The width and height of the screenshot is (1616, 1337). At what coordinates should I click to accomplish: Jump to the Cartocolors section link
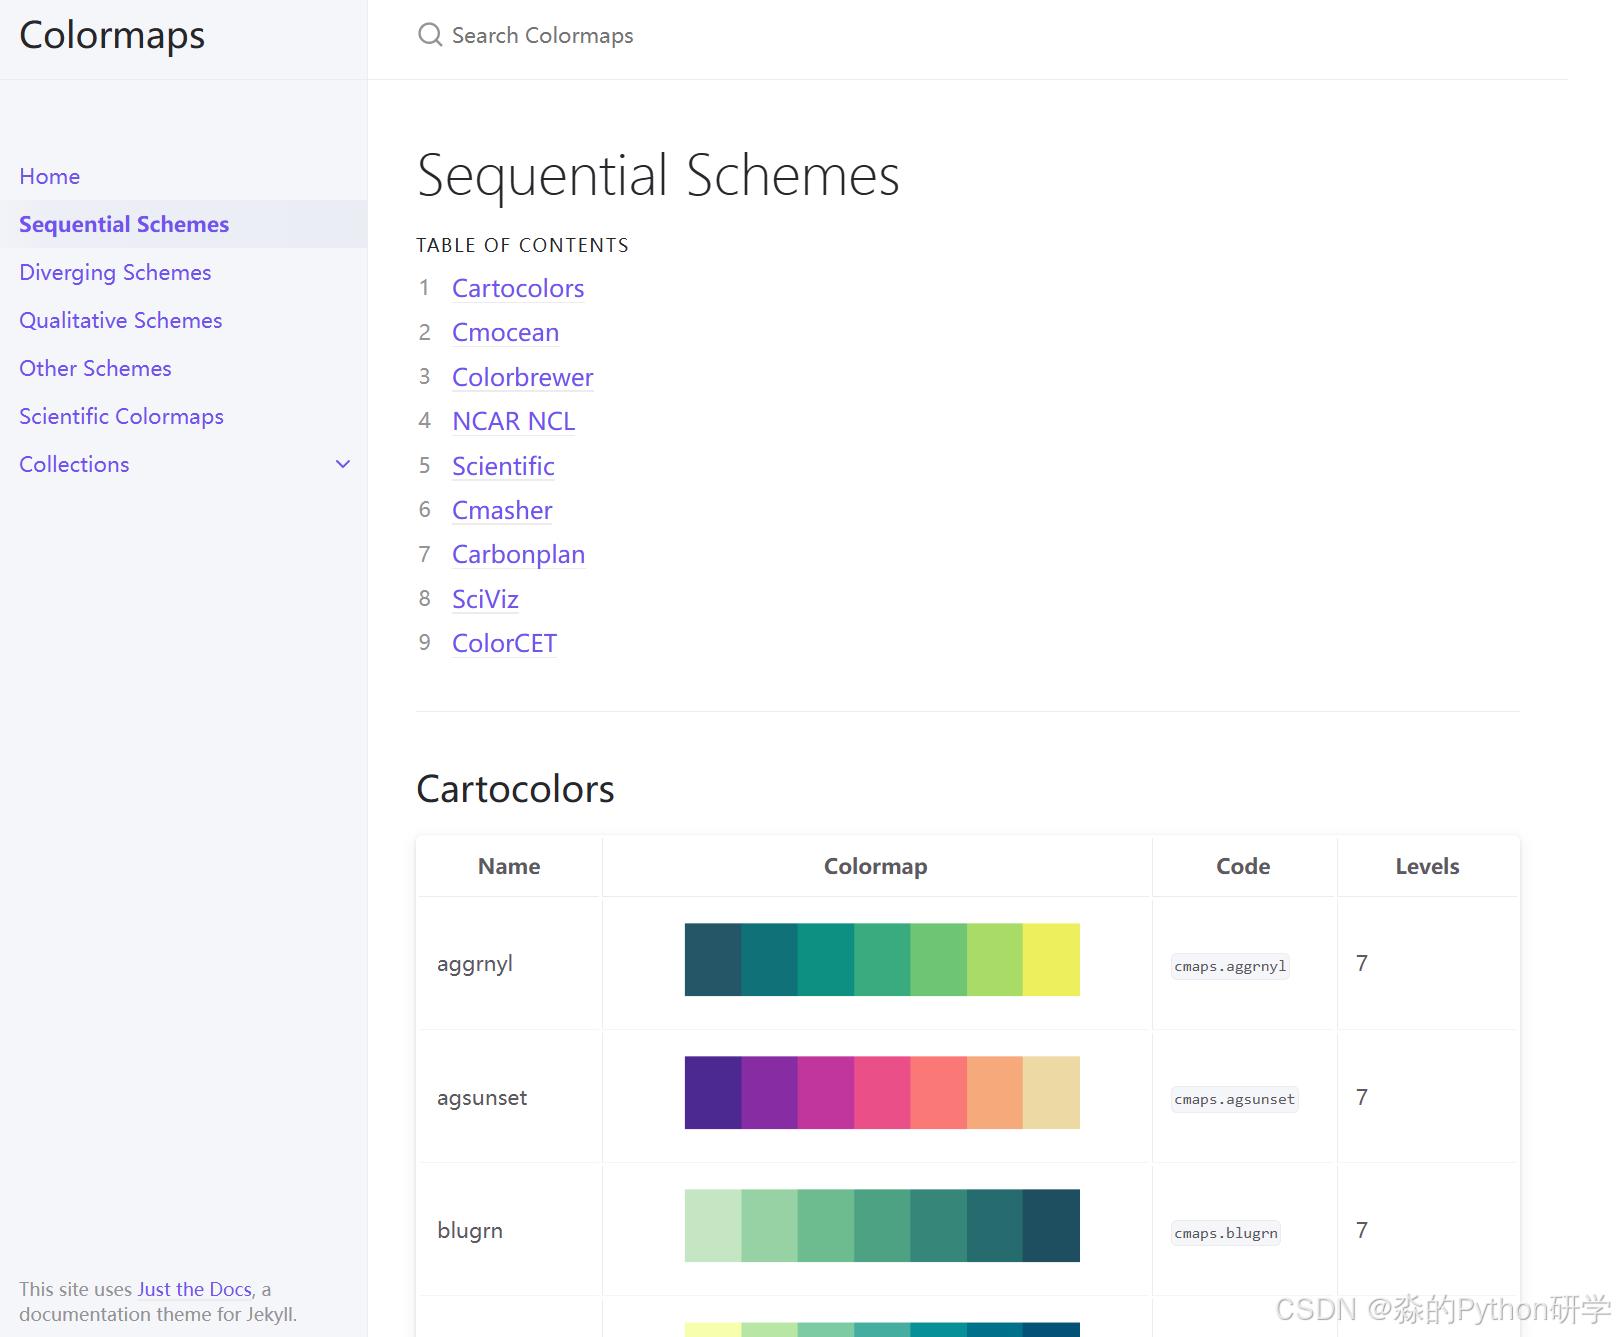coord(518,288)
